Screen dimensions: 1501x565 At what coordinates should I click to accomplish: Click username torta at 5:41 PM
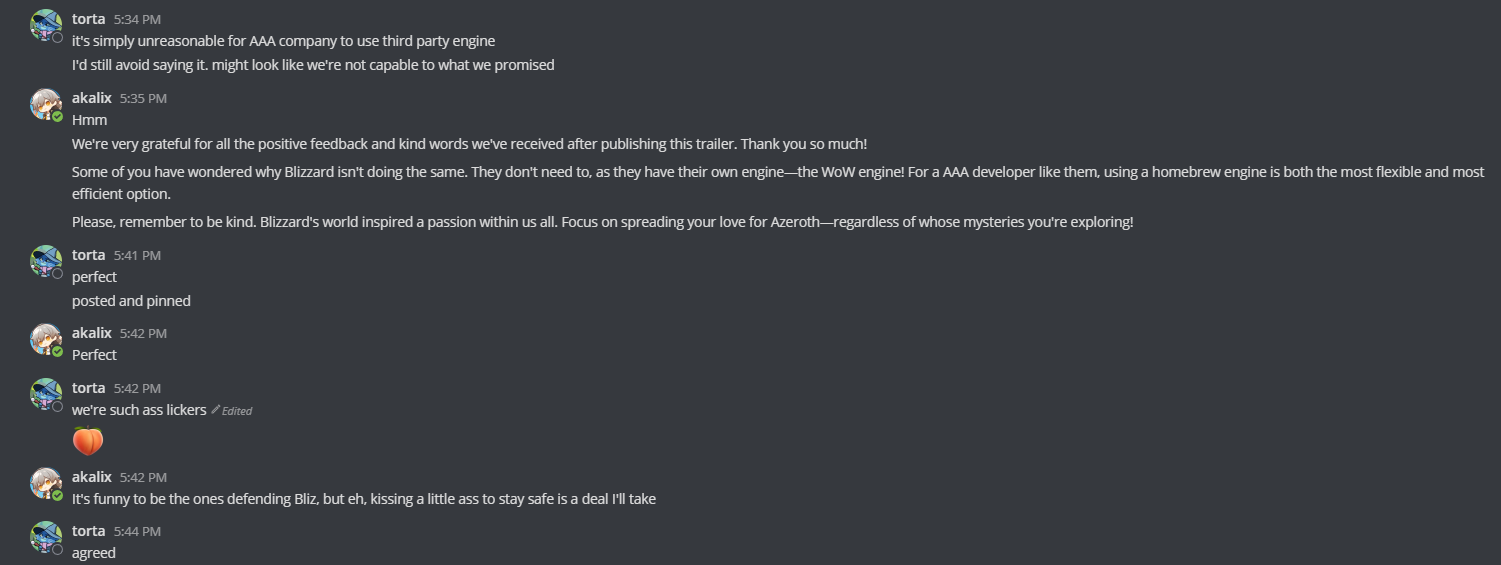(88, 255)
